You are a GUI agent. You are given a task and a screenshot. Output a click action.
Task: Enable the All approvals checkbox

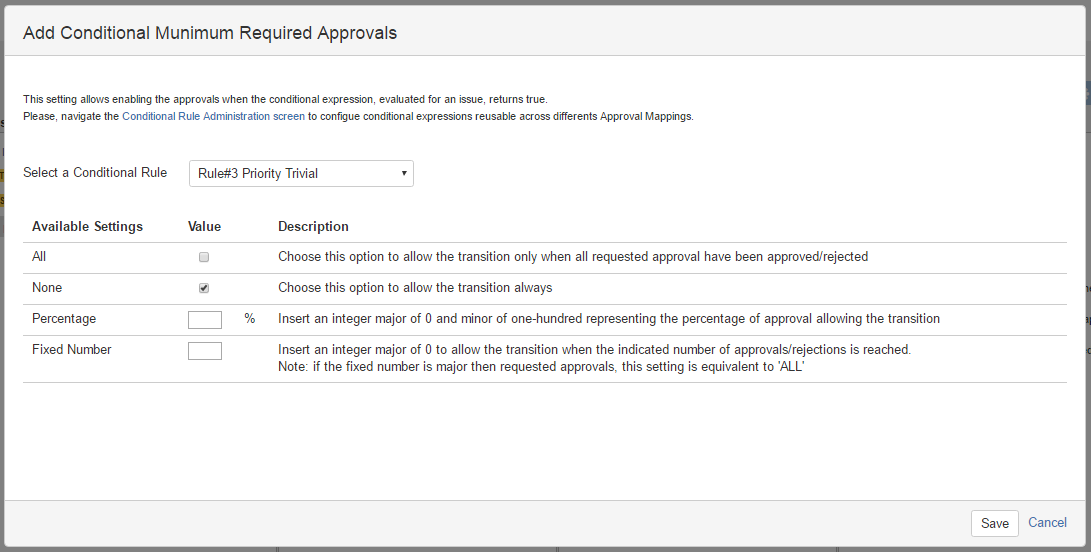coord(204,257)
